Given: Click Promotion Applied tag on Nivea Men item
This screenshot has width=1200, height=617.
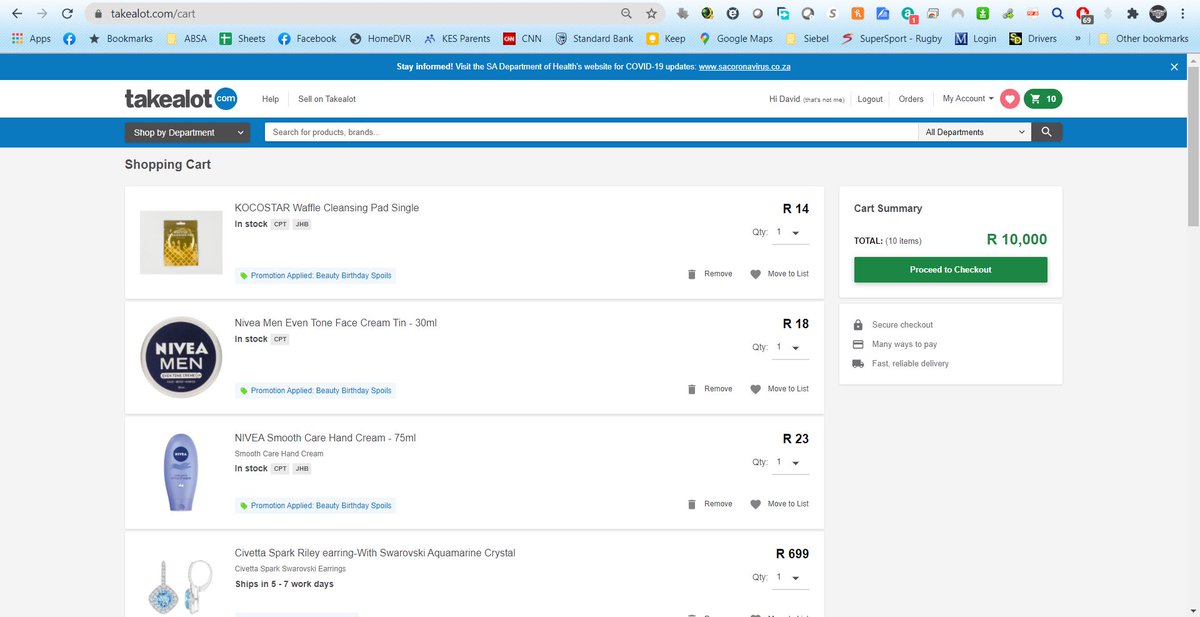Looking at the screenshot, I should pos(315,390).
